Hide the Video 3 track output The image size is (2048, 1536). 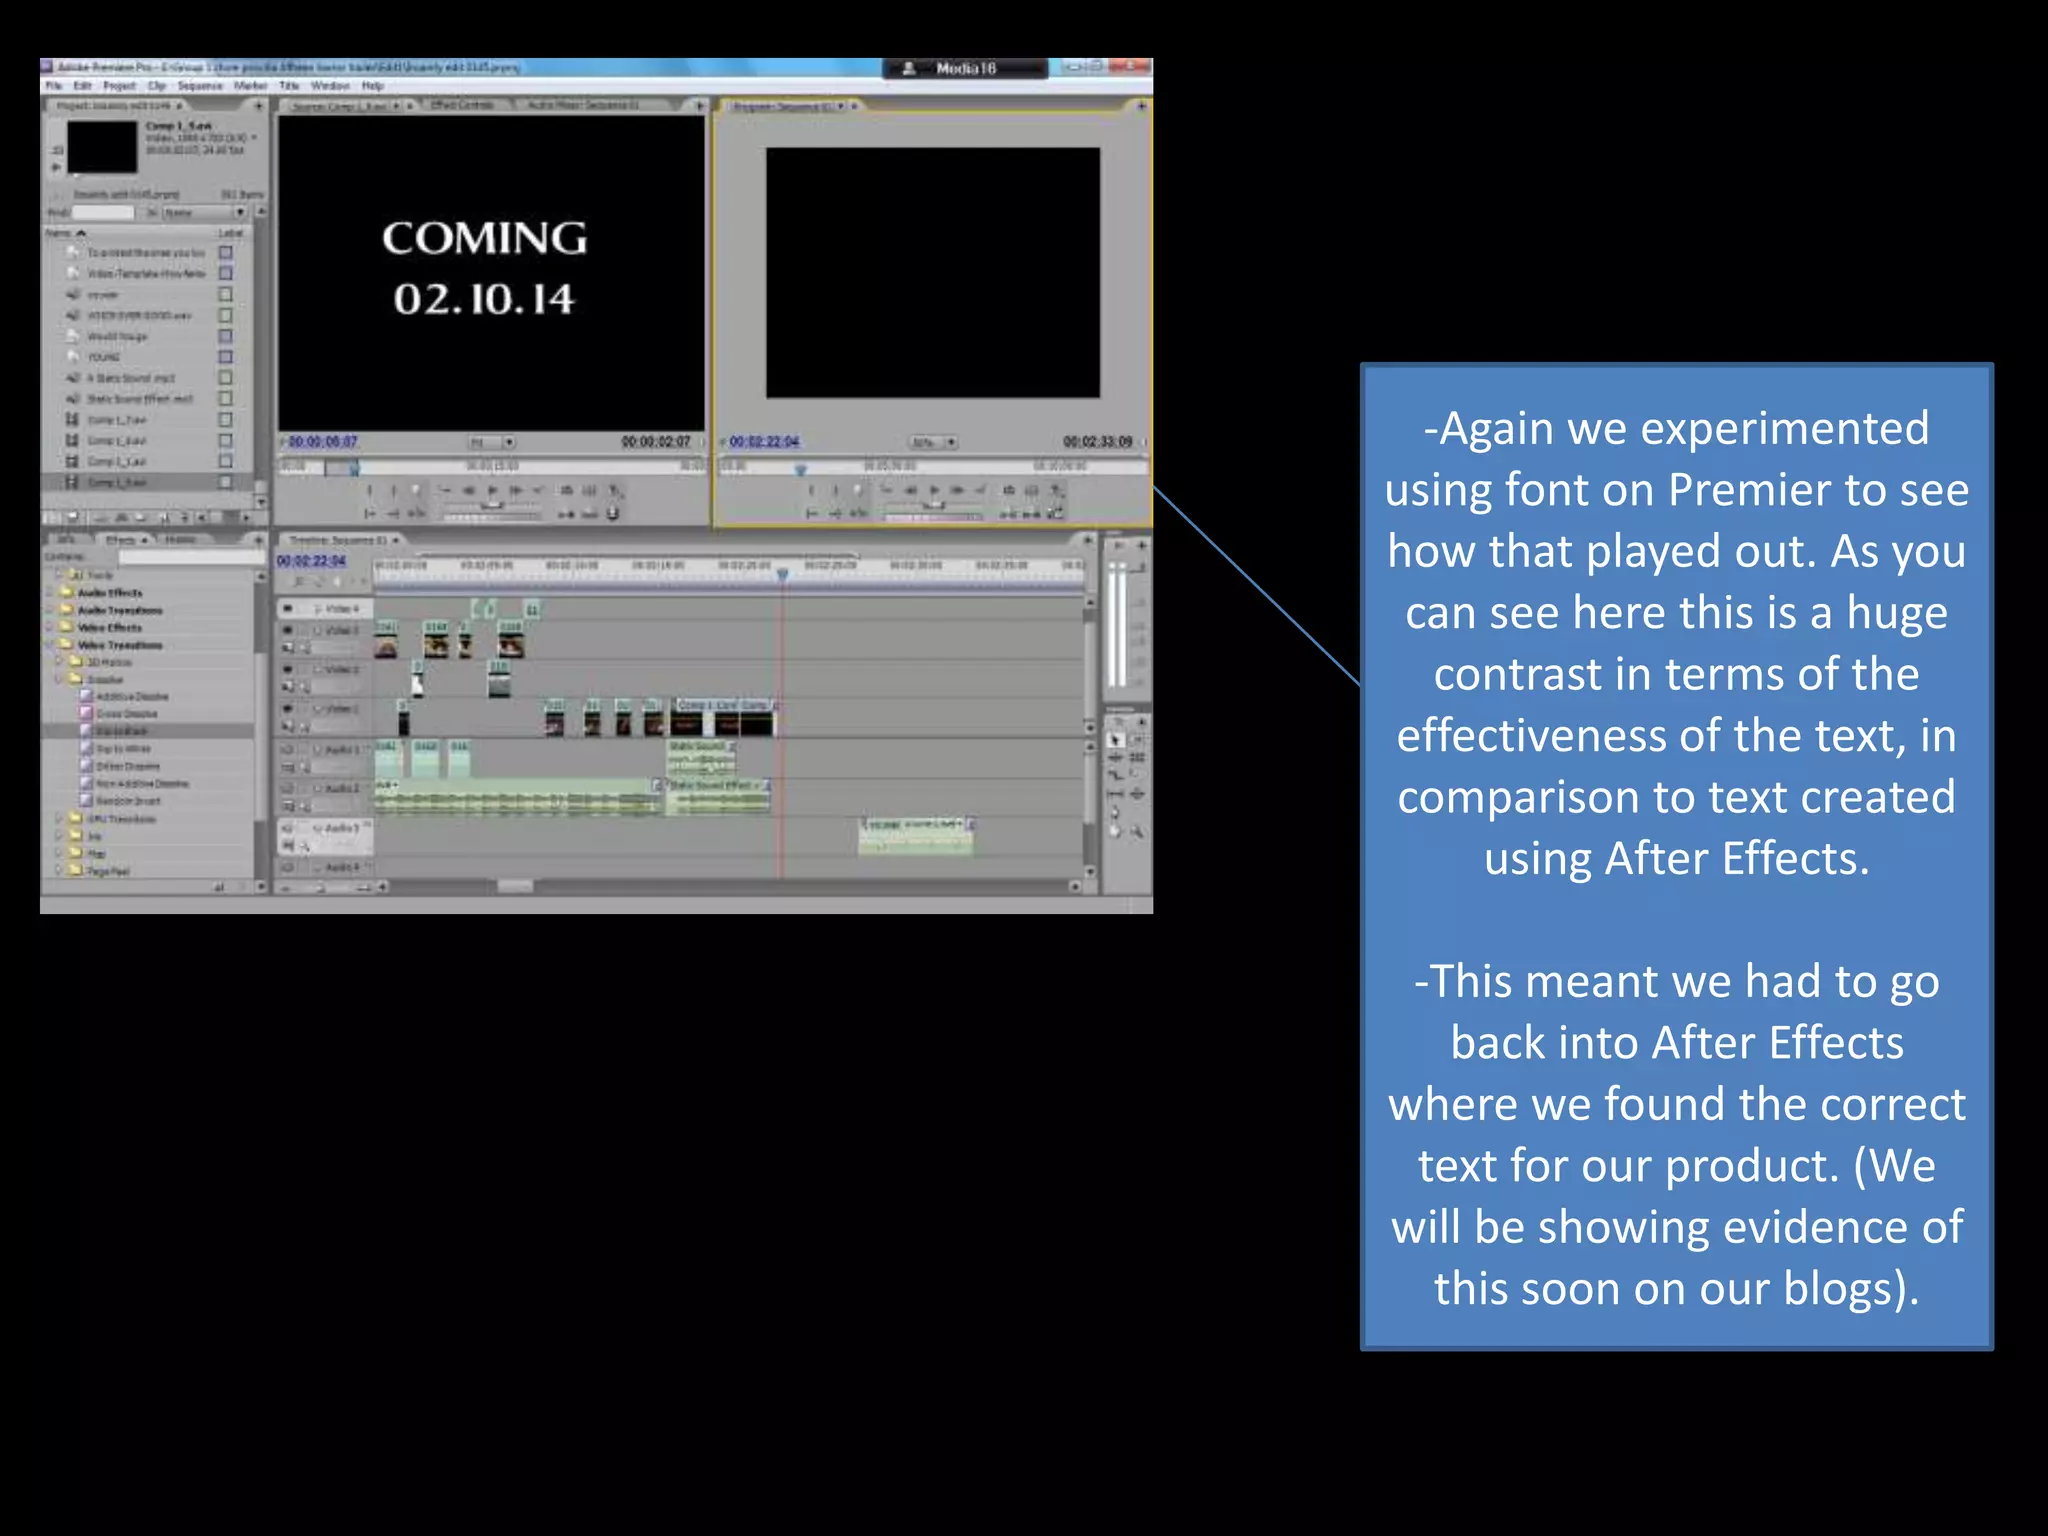pos(288,630)
